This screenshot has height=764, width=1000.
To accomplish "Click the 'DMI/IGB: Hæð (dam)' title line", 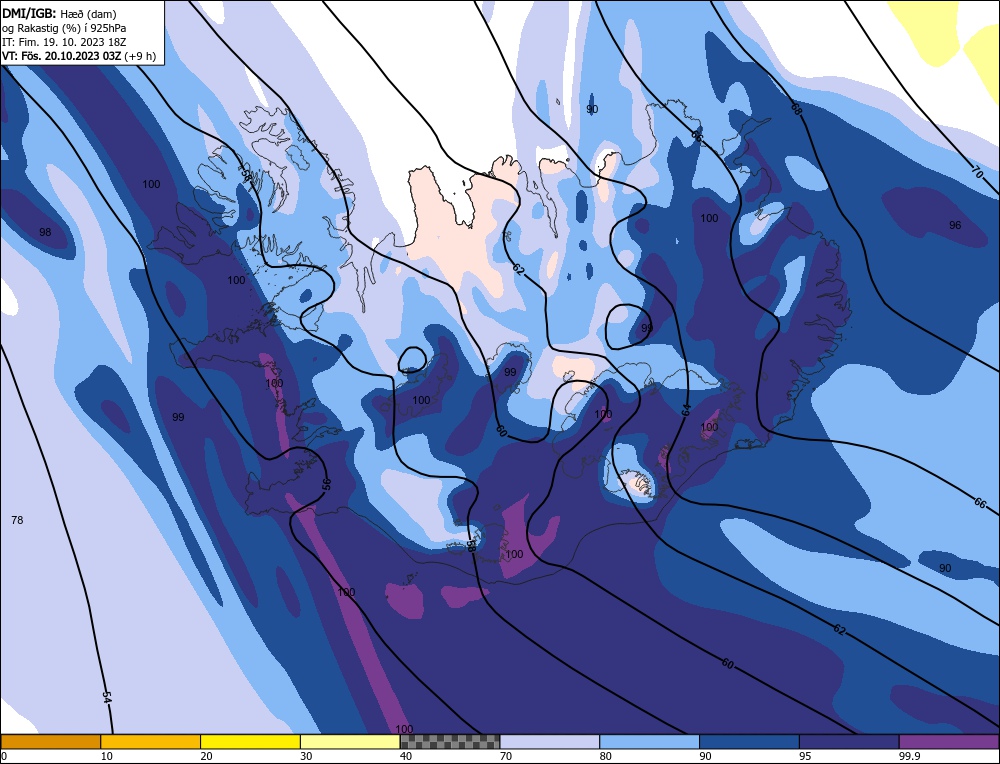I will pyautogui.click(x=59, y=13).
